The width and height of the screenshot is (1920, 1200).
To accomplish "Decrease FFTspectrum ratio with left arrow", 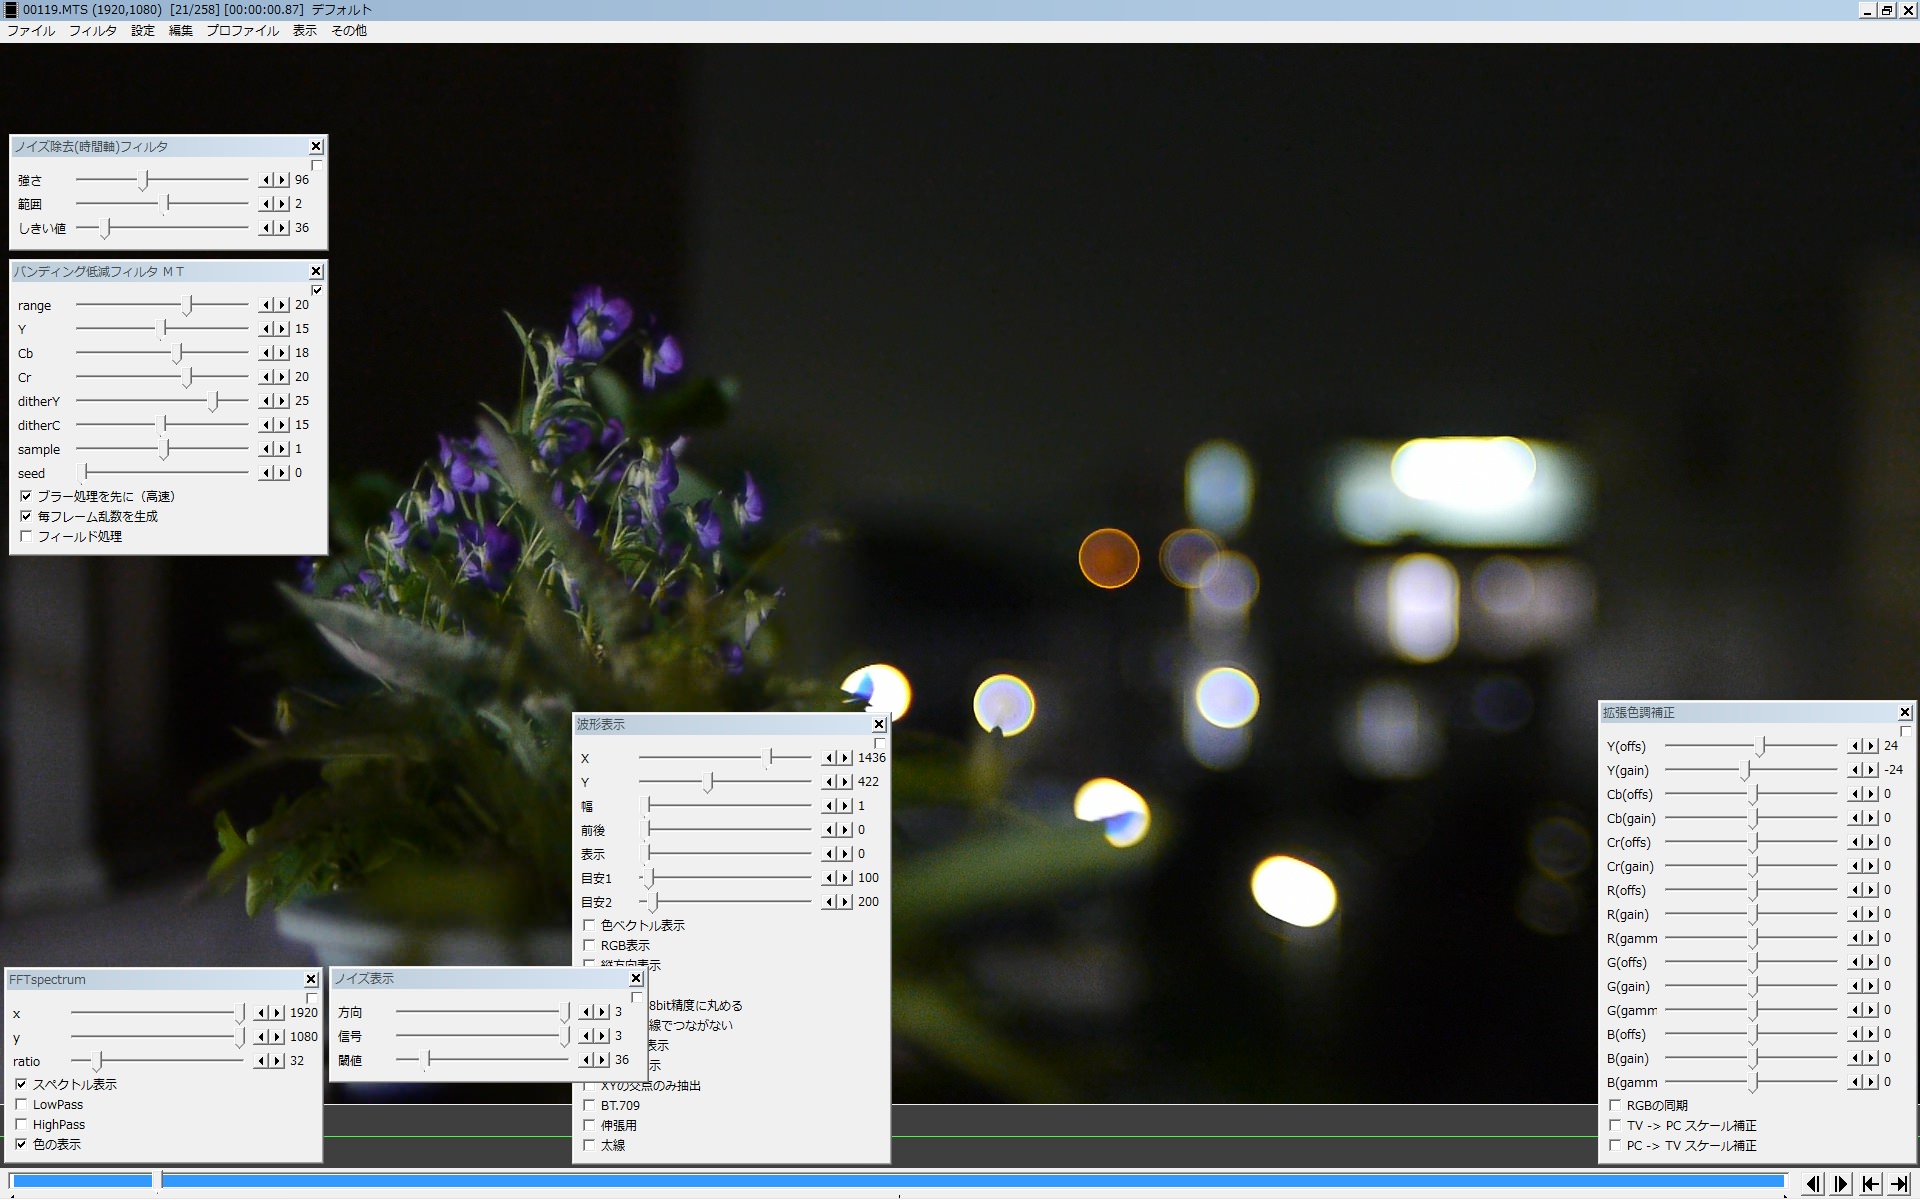I will pyautogui.click(x=262, y=1061).
